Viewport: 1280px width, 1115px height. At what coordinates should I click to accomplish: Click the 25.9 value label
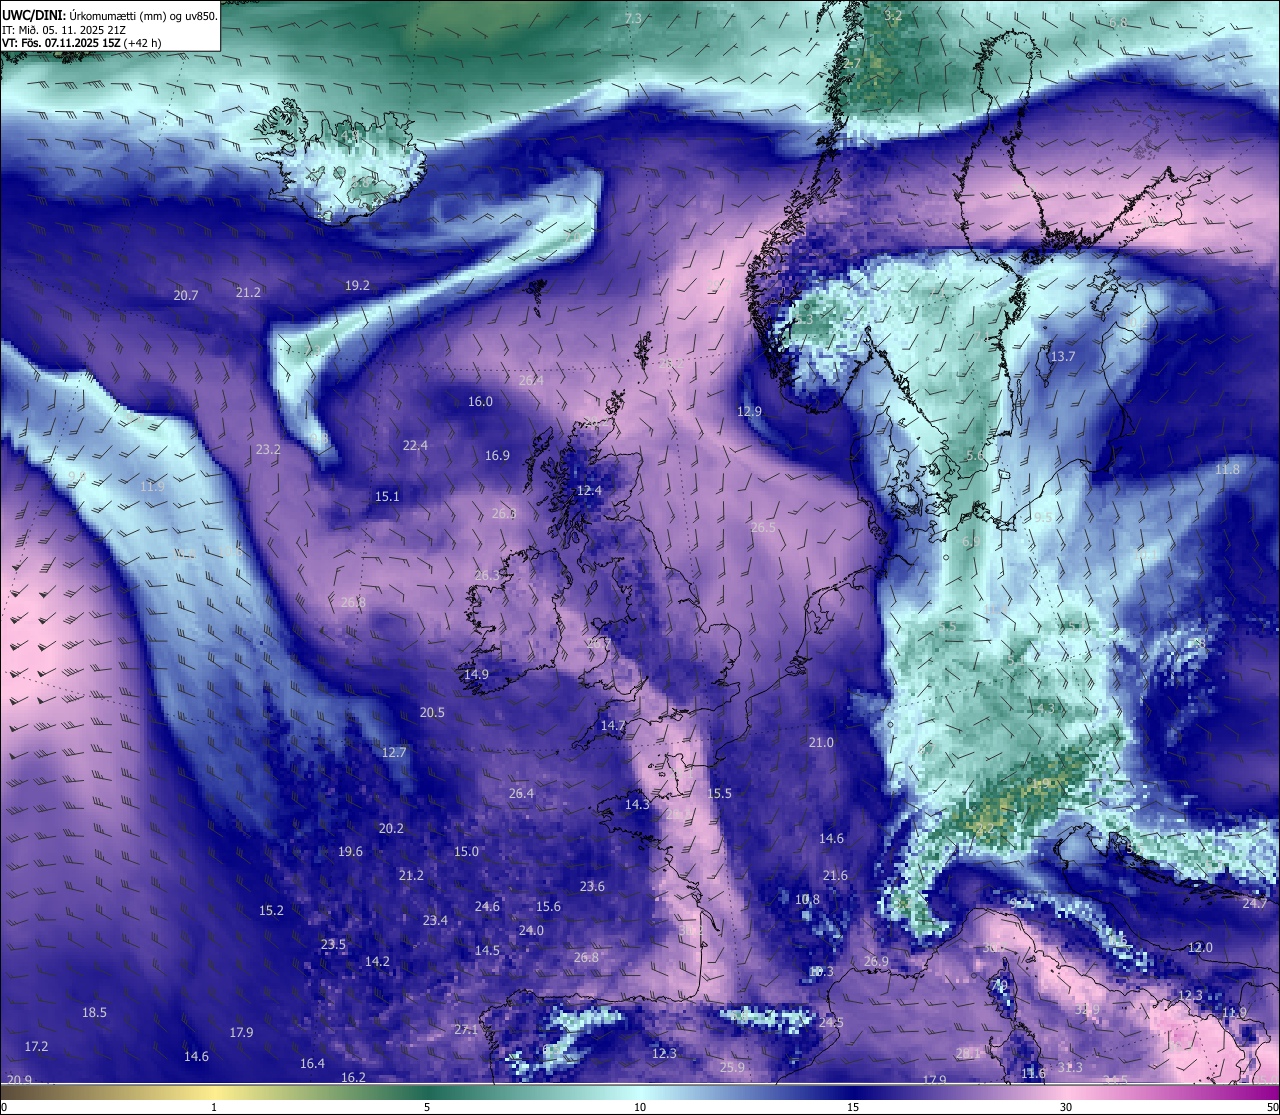coord(732,1067)
